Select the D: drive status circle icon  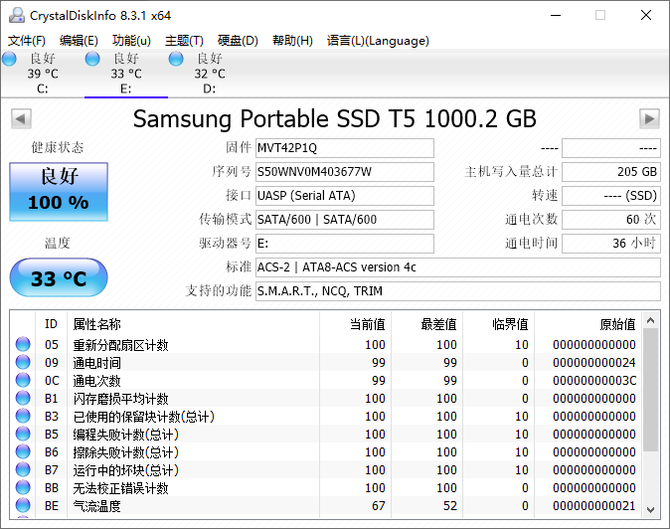[176, 59]
